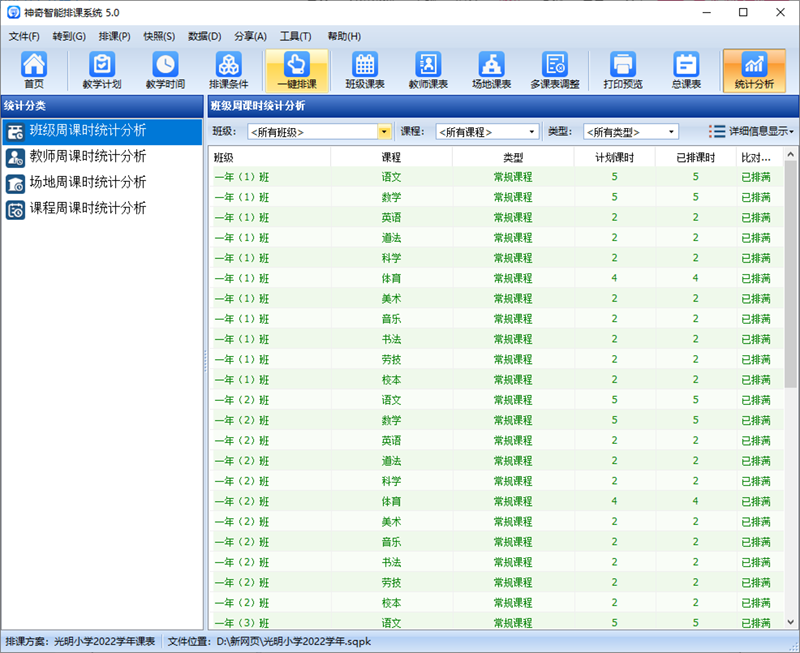Open the 总课表 master timetable icon
The width and height of the screenshot is (800, 653).
click(686, 70)
